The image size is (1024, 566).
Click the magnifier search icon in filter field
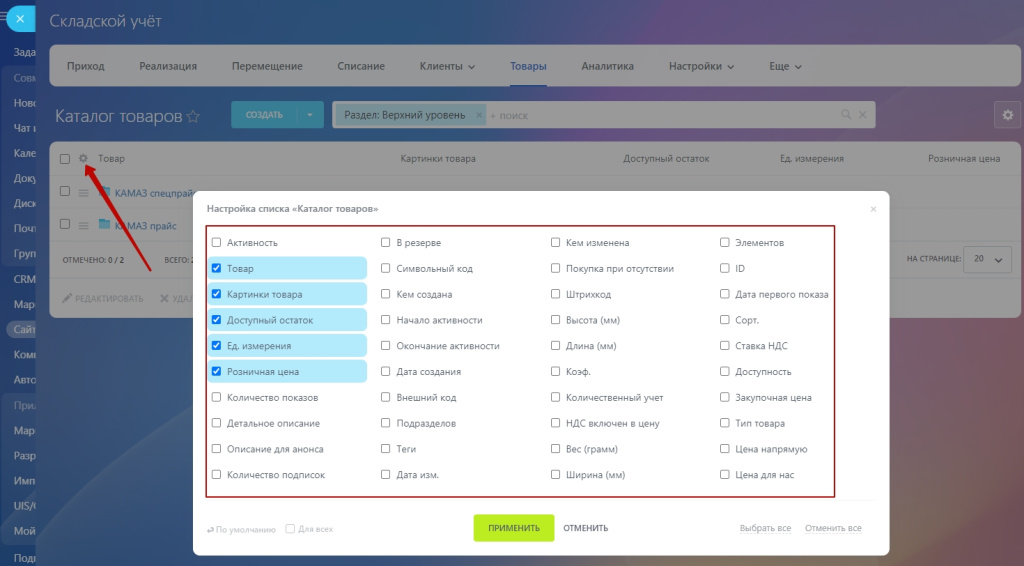(x=844, y=116)
